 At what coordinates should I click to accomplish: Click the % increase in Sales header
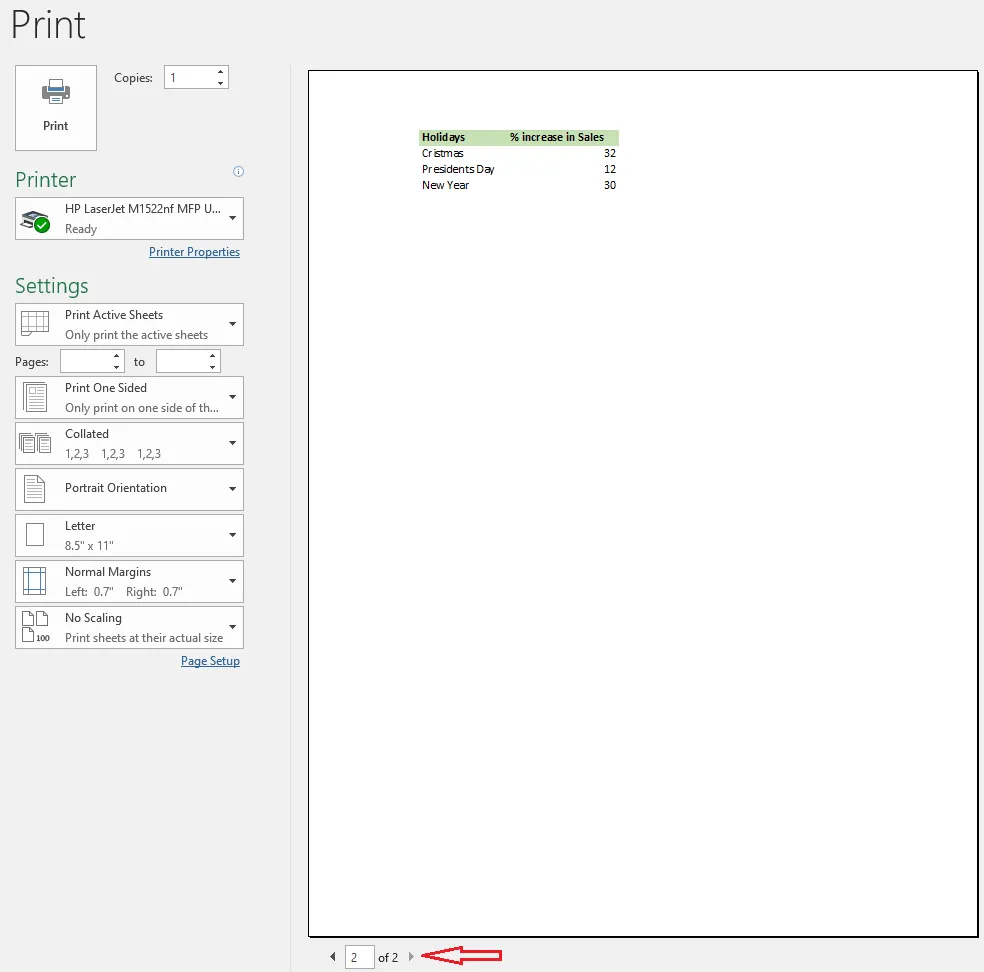click(x=557, y=137)
